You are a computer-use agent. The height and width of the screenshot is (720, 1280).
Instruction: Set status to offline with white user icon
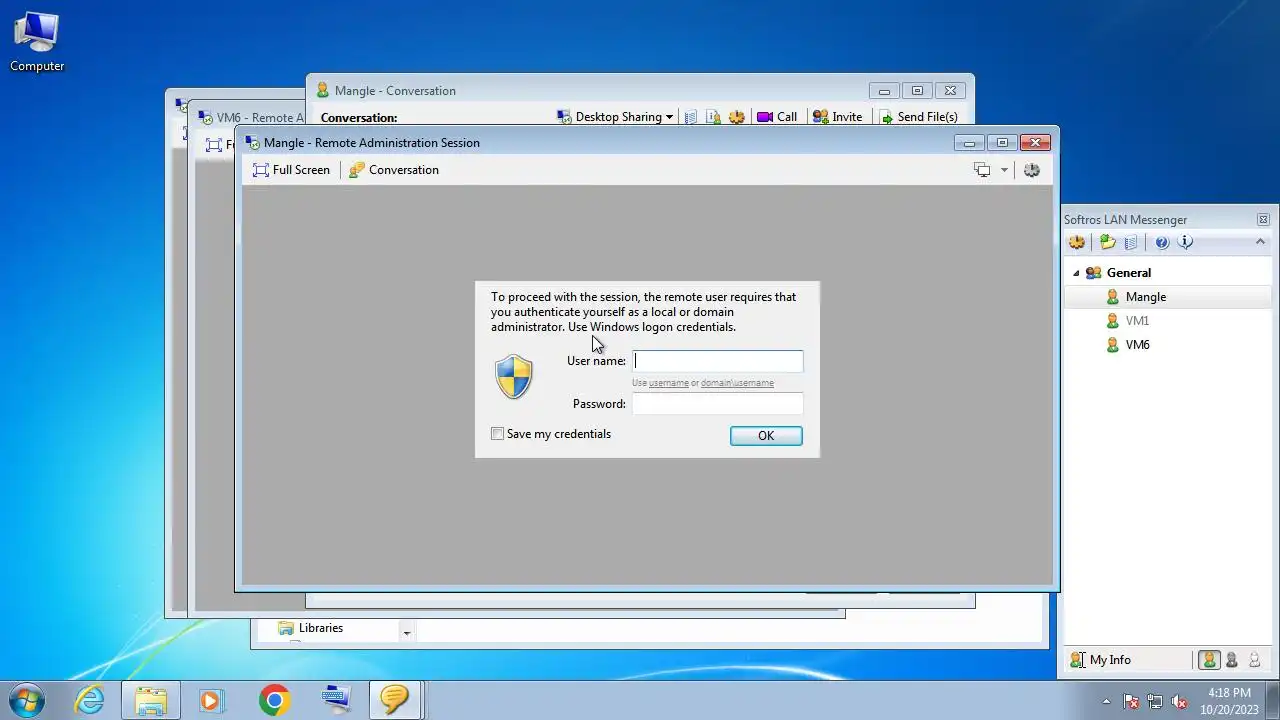click(x=1255, y=660)
